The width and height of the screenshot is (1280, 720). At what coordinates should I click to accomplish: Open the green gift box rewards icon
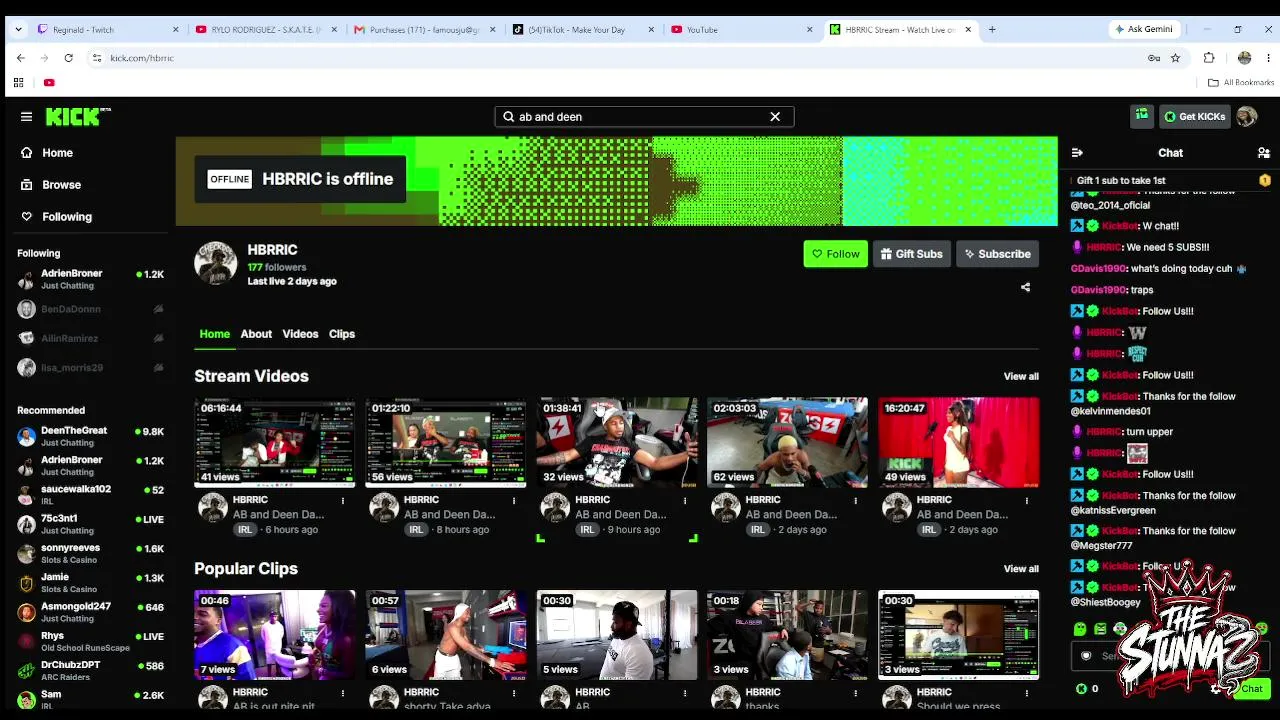pyautogui.click(x=1142, y=116)
